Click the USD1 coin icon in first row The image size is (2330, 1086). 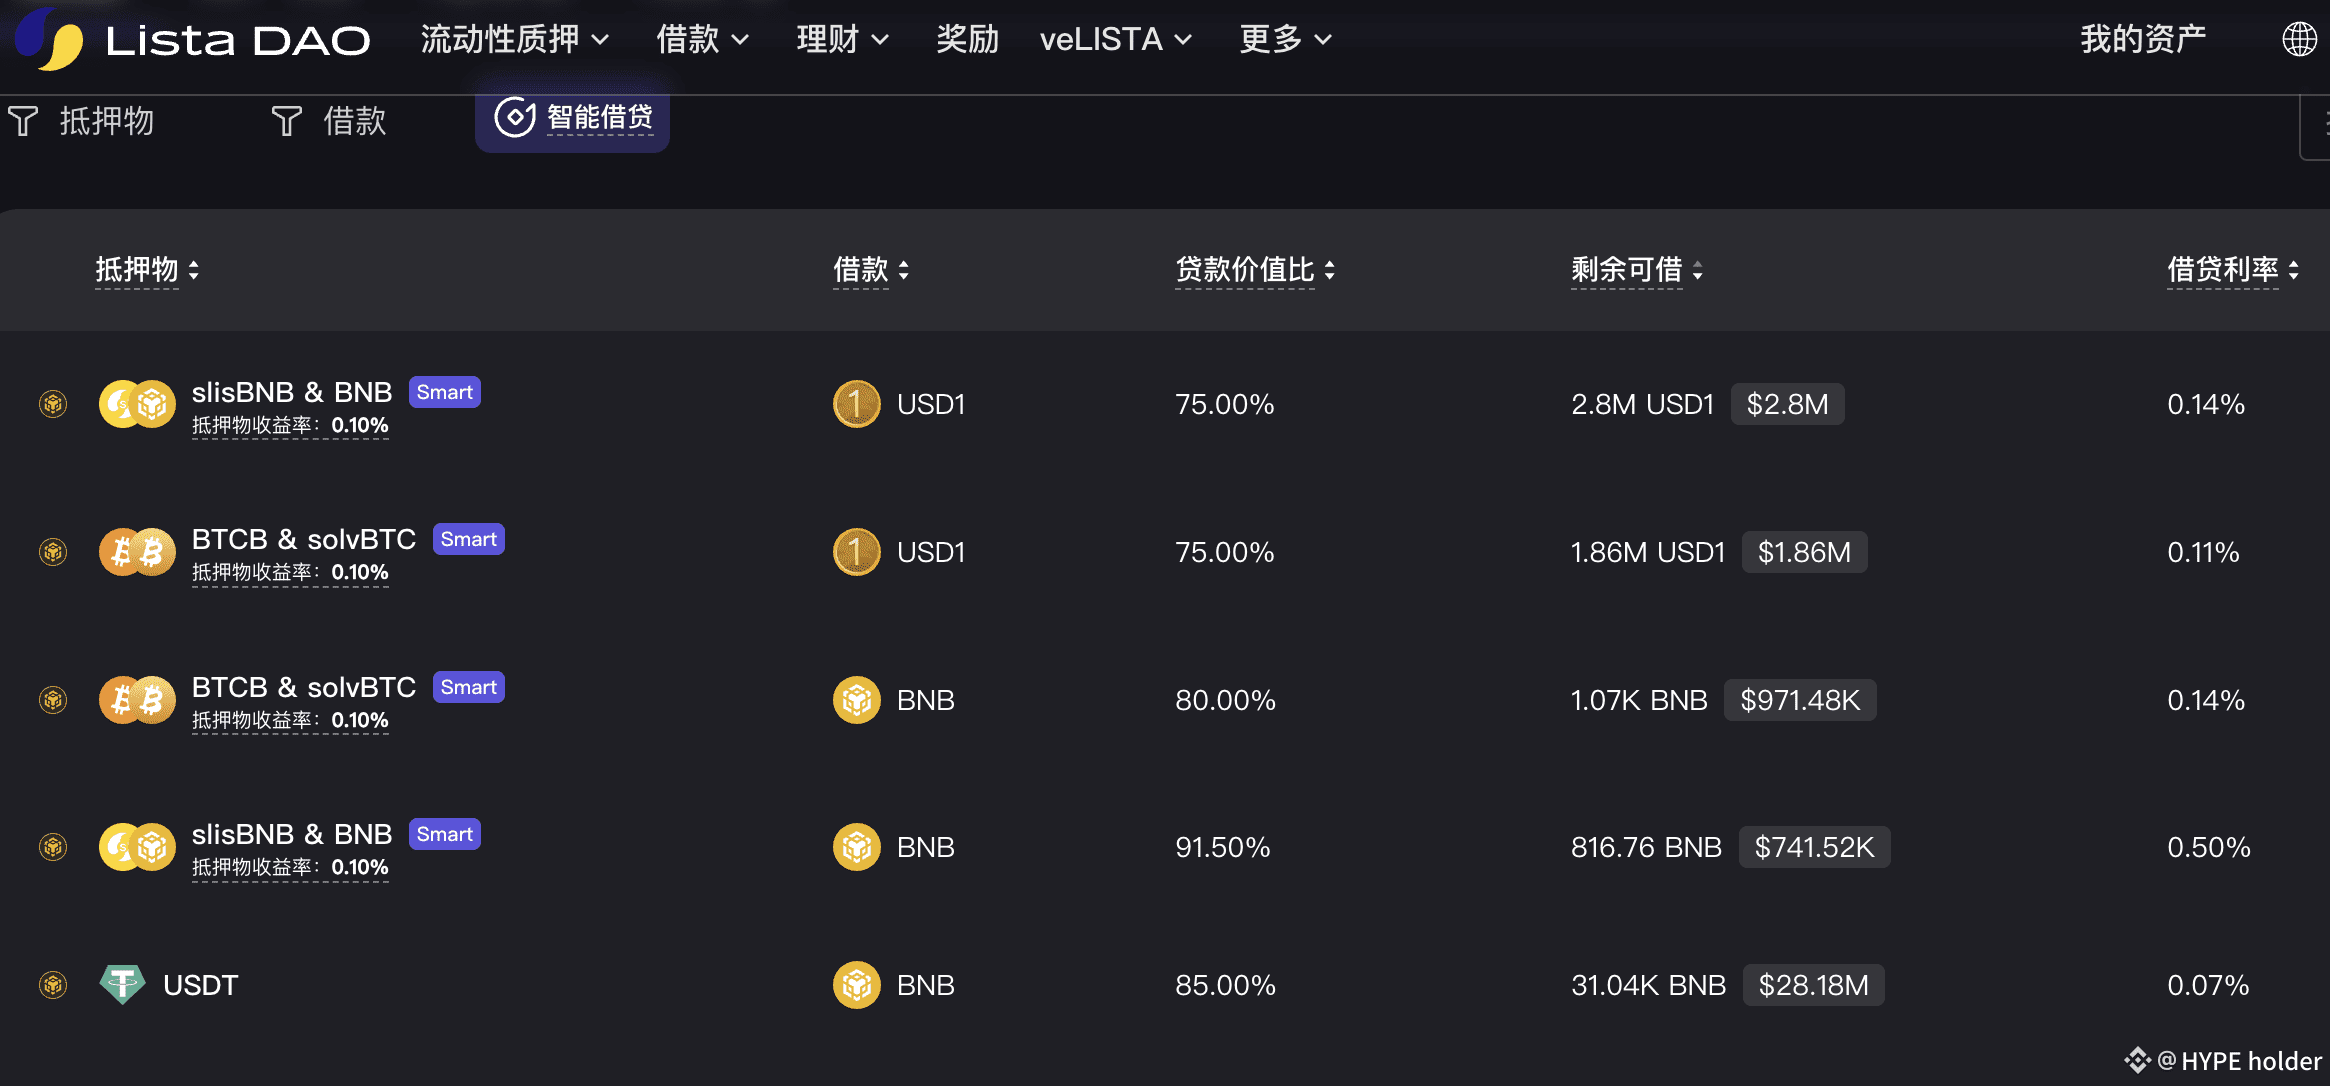coord(856,404)
